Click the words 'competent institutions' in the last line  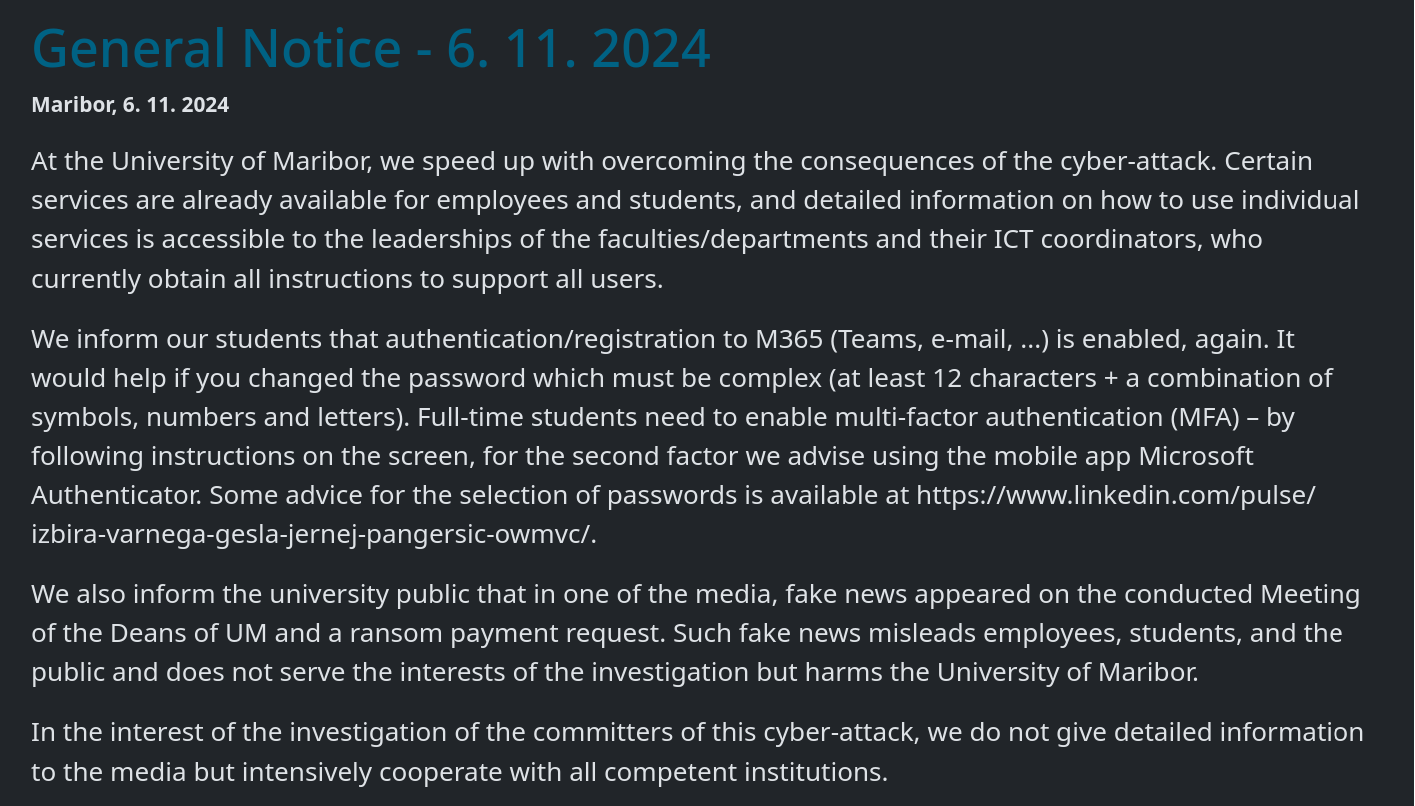click(x=745, y=773)
